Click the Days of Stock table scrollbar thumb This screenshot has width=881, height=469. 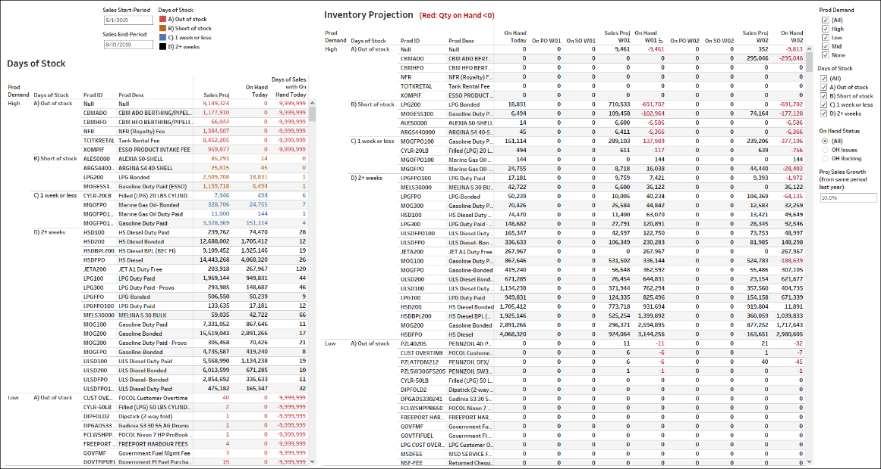312,114
